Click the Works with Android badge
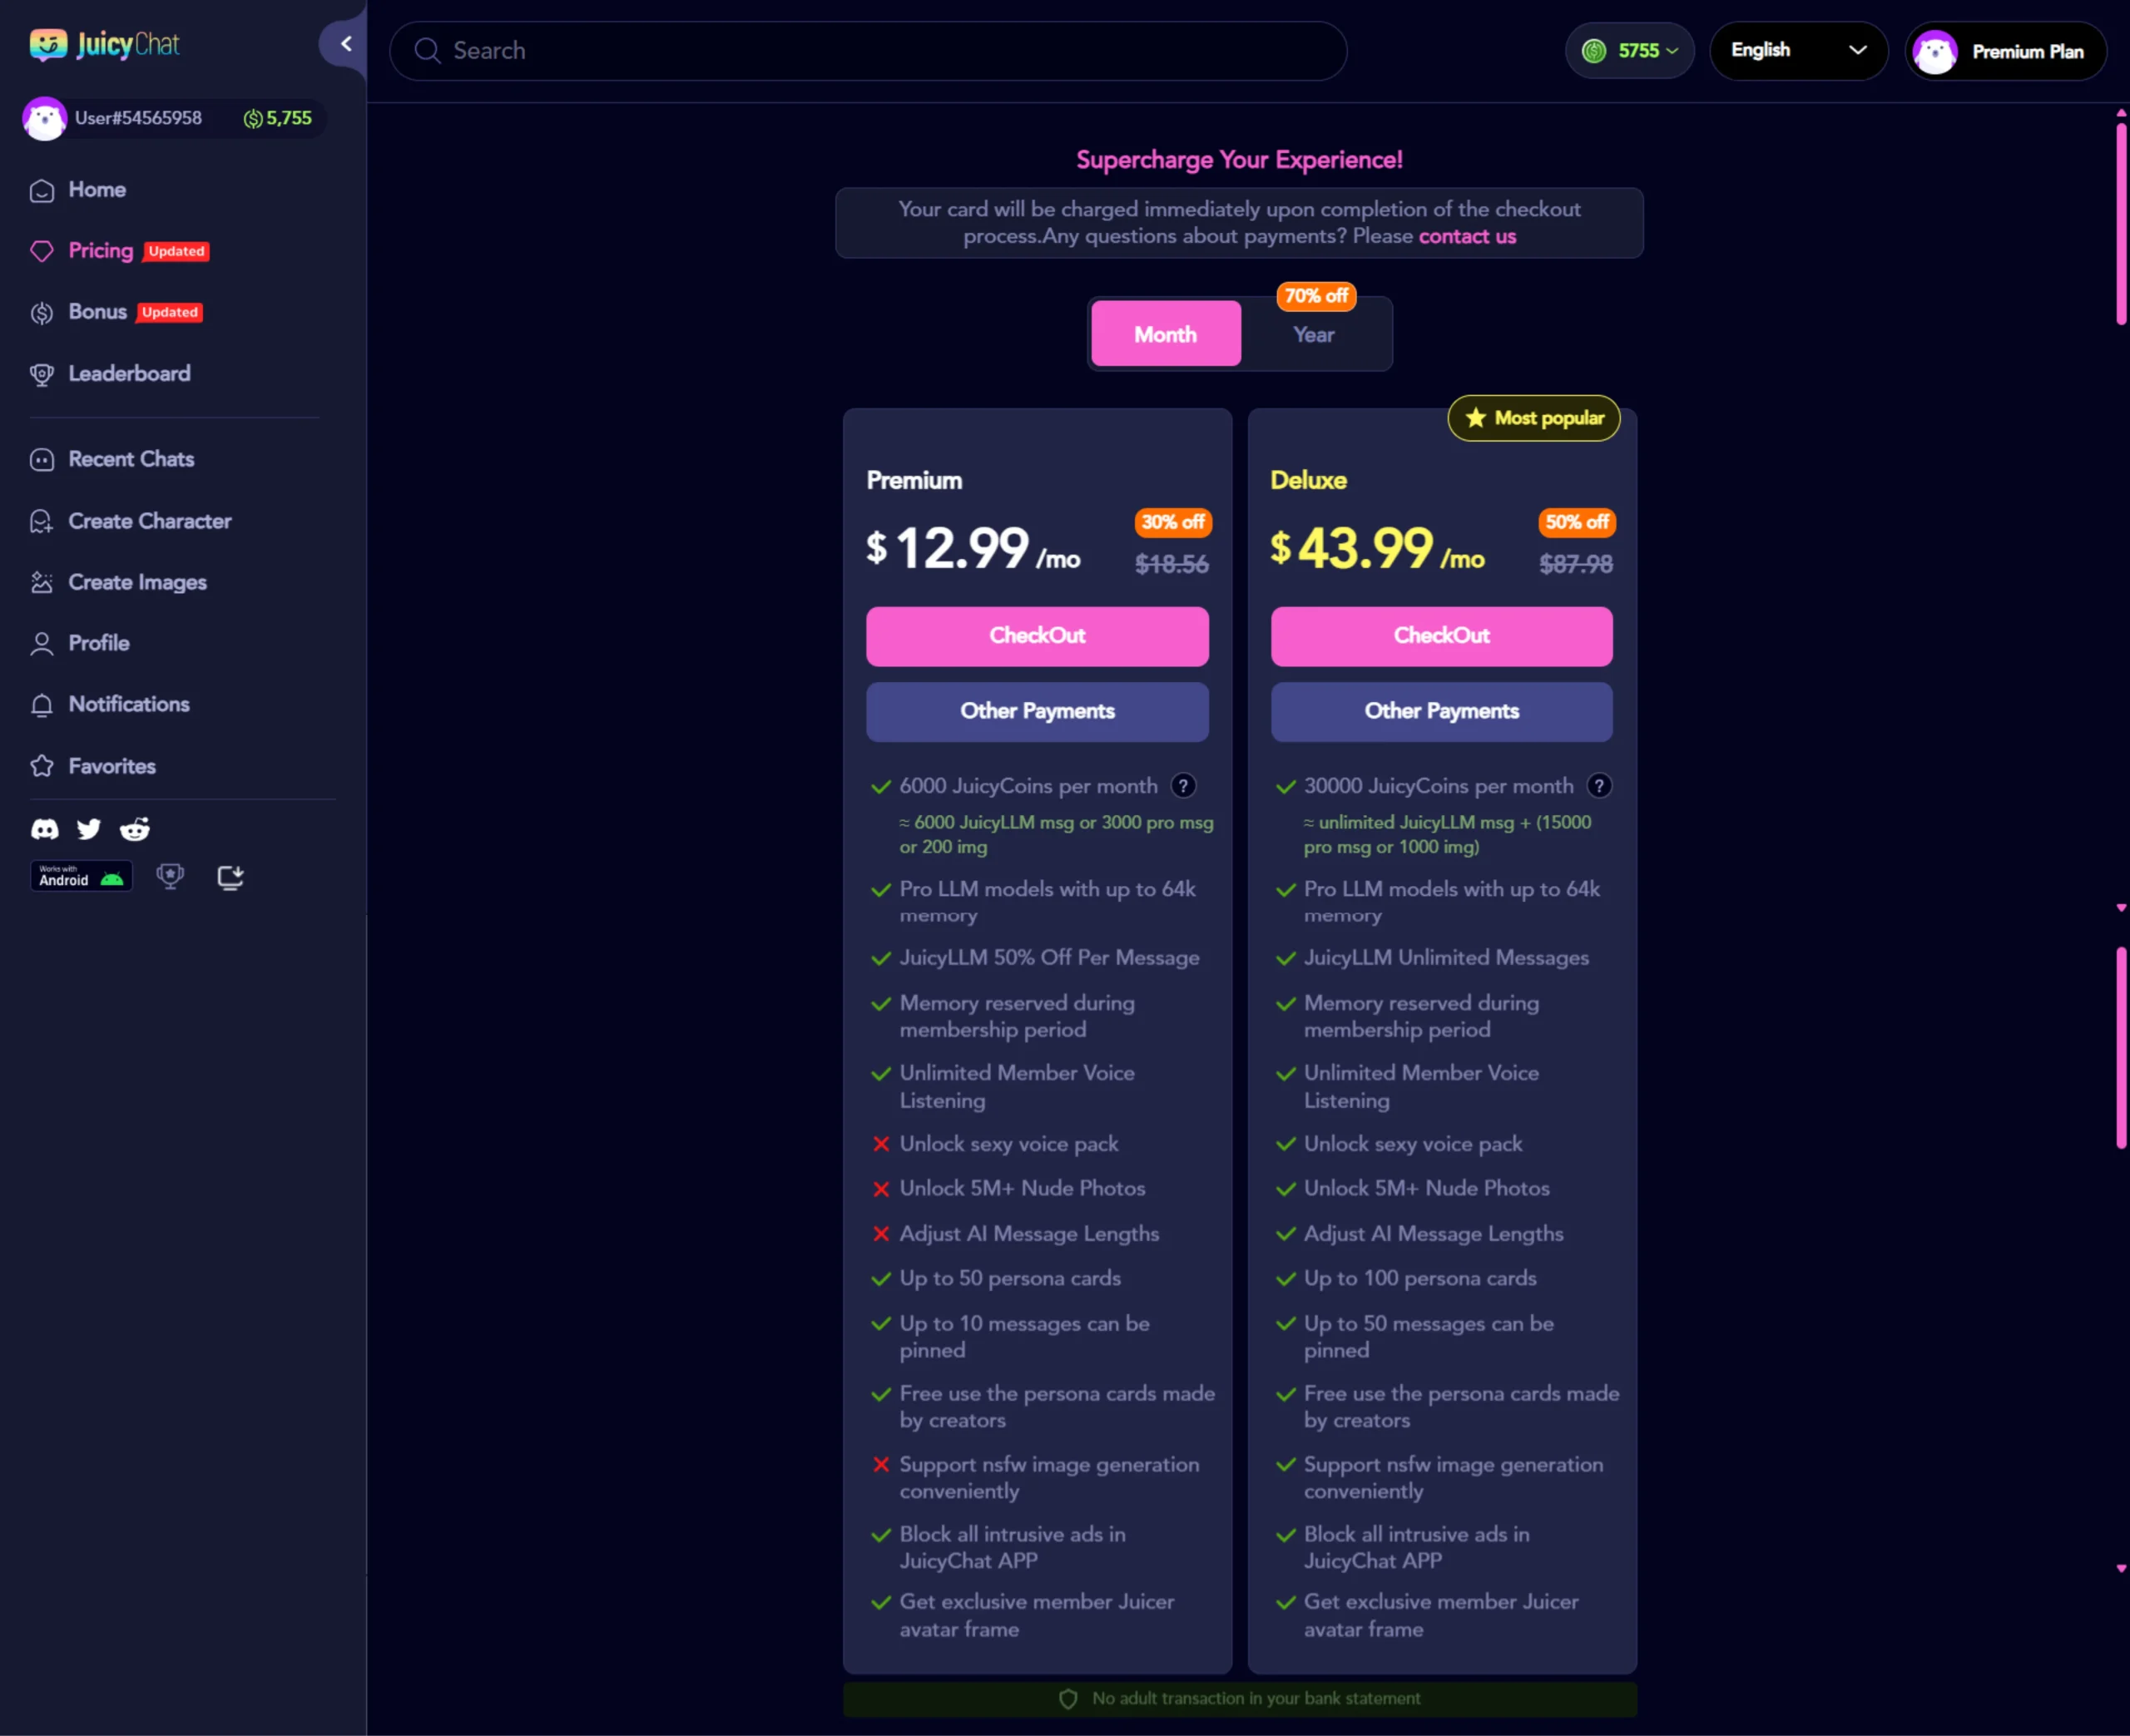This screenshot has height=1736, width=2130. [81, 877]
